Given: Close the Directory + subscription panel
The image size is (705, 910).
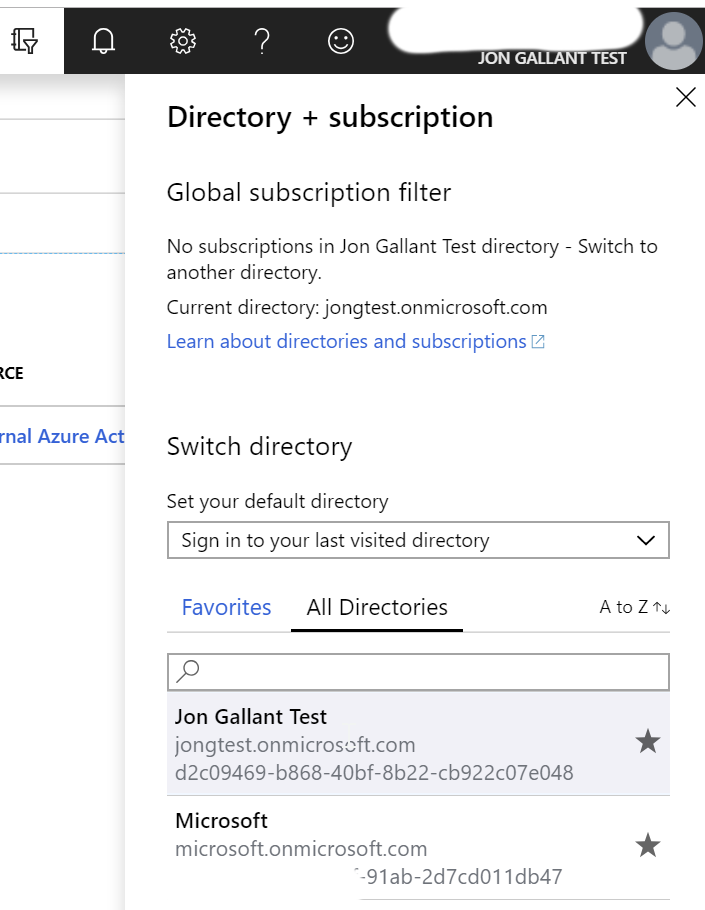Looking at the screenshot, I should [685, 97].
